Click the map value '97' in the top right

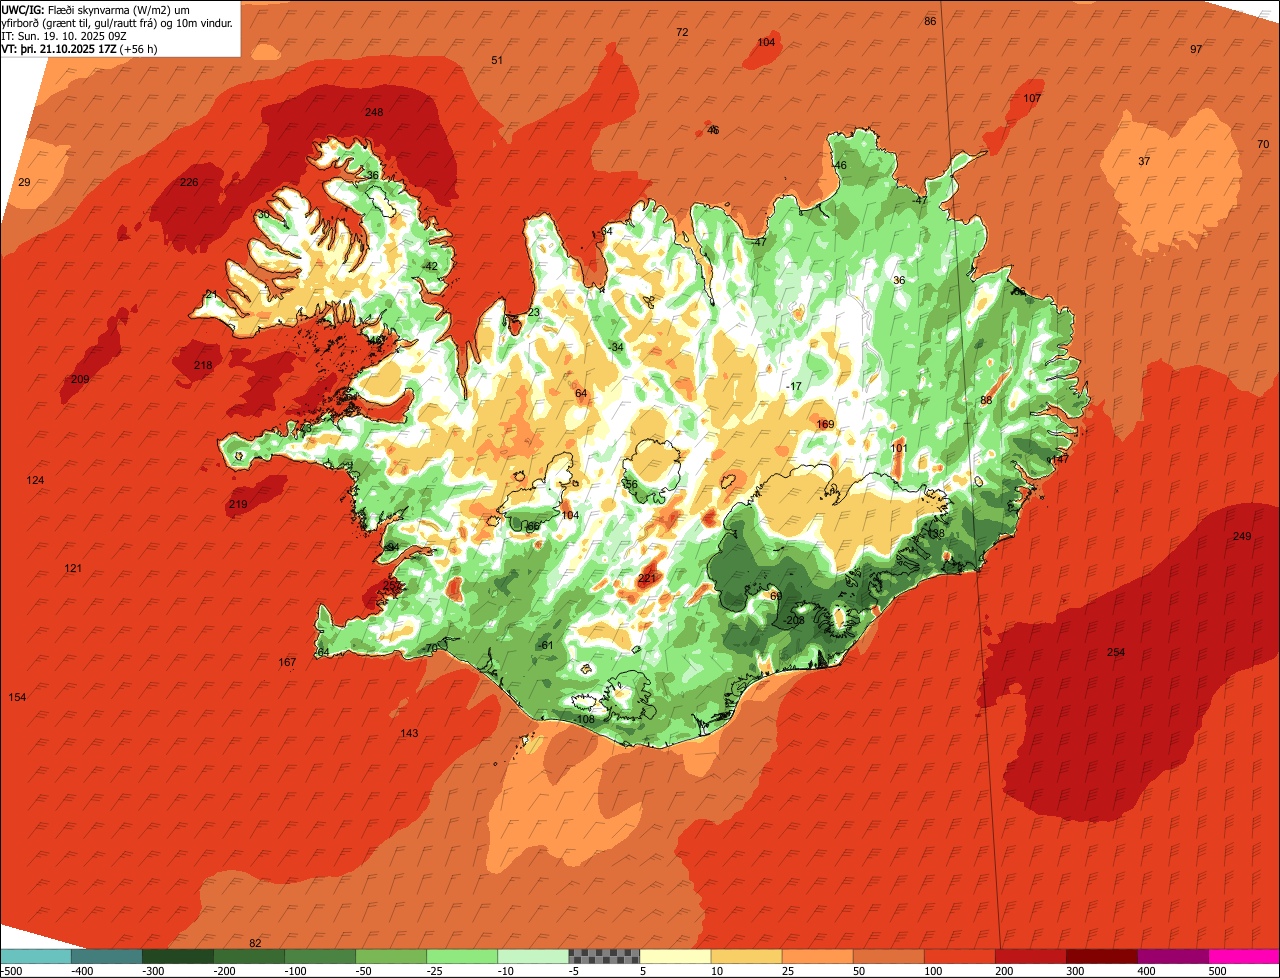[1196, 49]
